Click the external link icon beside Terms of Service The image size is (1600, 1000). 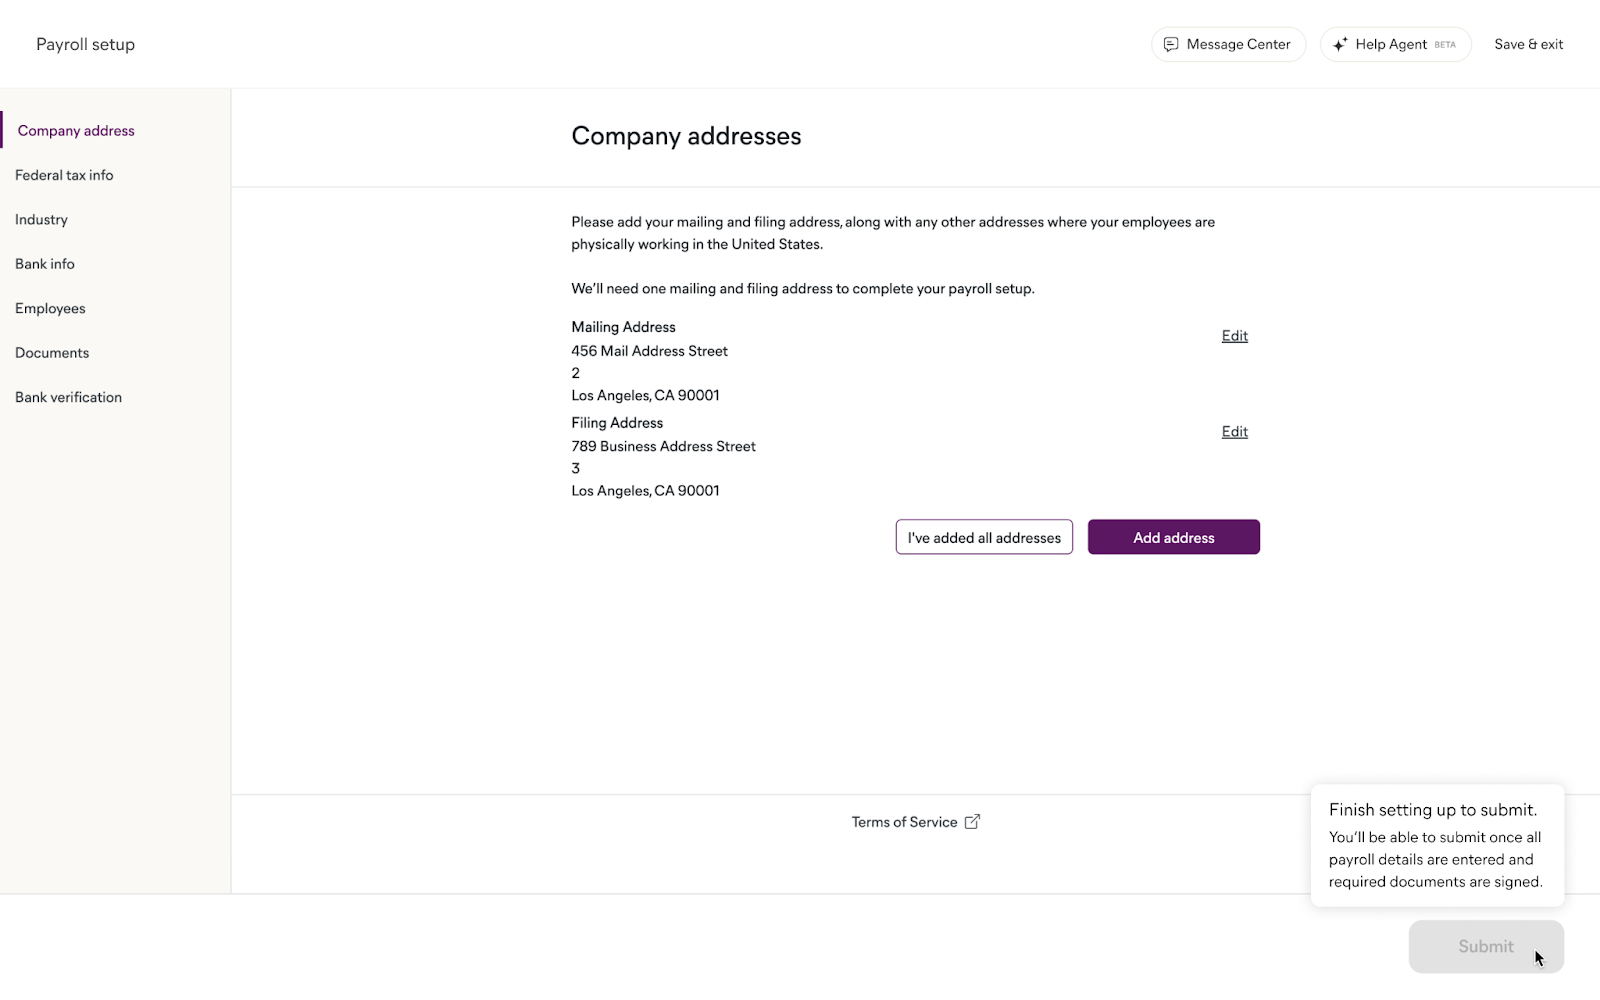click(x=972, y=822)
